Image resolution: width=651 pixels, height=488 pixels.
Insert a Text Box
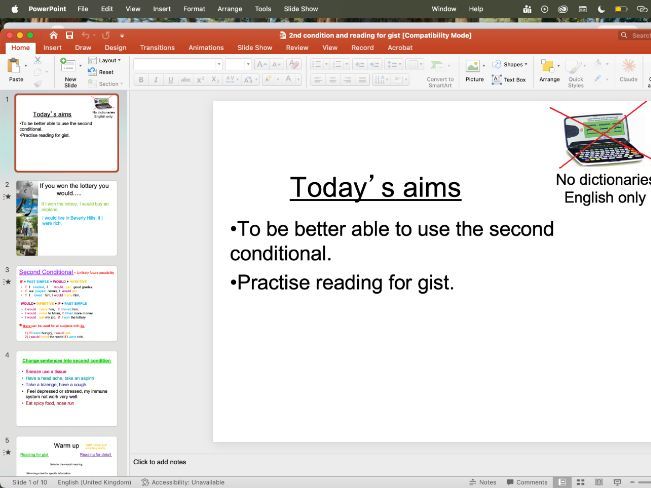click(509, 79)
